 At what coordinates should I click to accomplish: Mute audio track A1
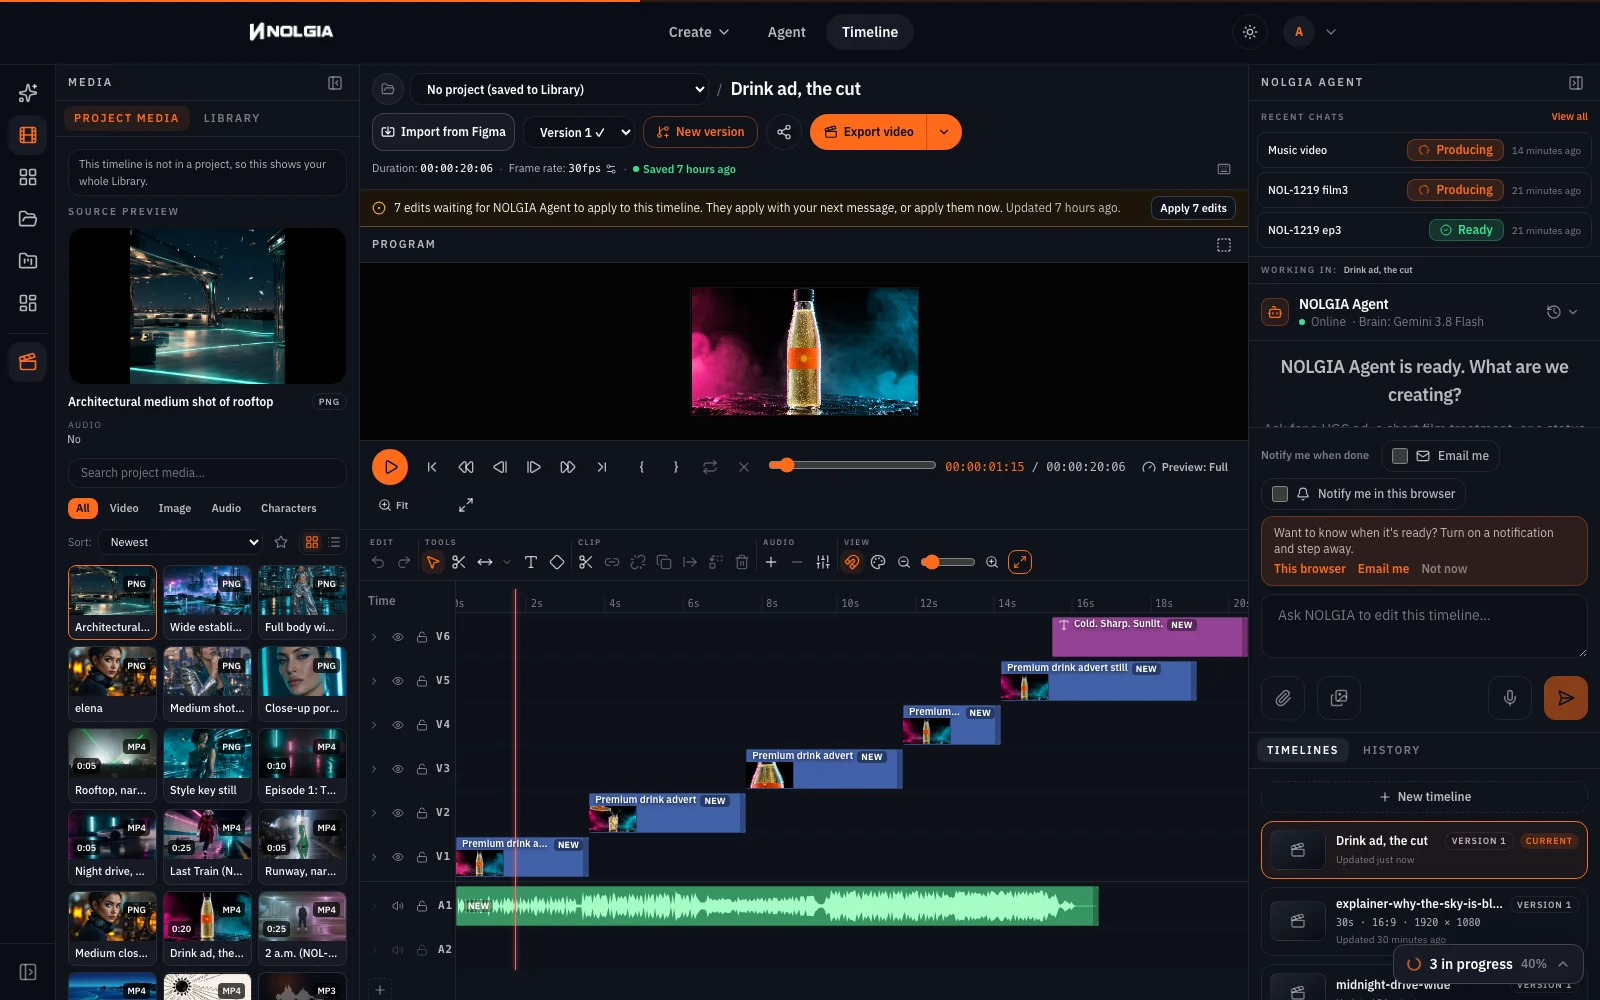(x=398, y=906)
